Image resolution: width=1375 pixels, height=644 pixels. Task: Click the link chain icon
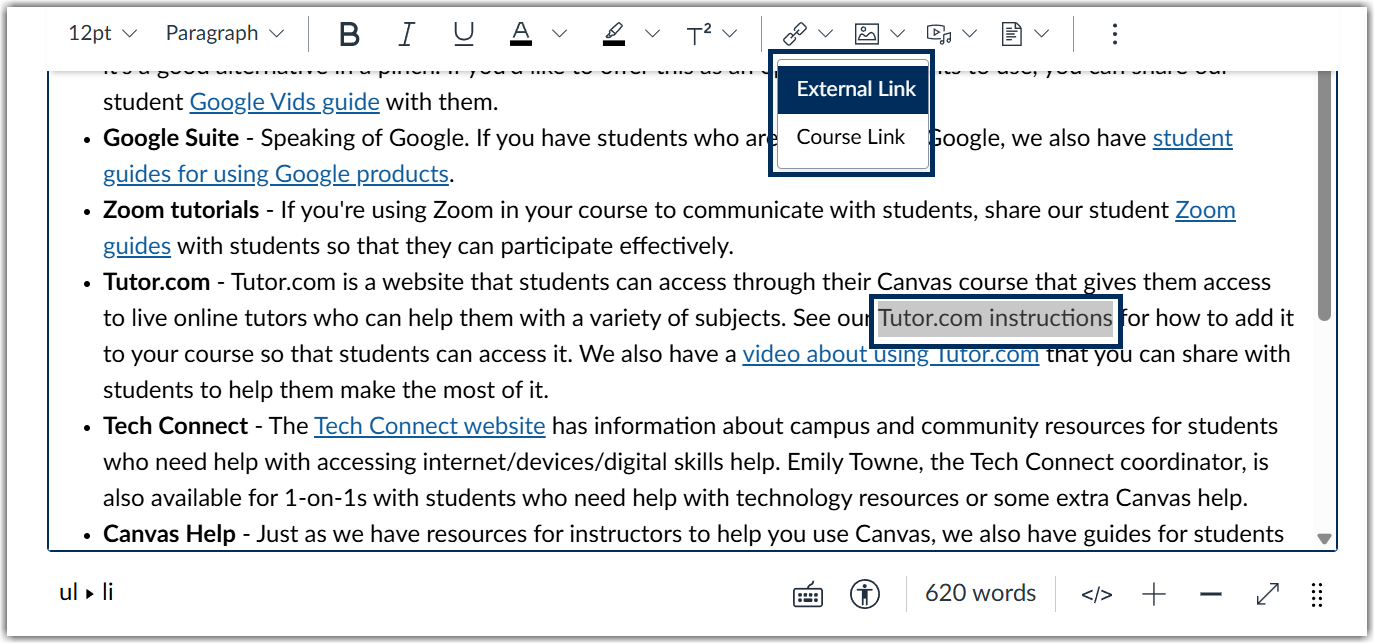coord(795,34)
